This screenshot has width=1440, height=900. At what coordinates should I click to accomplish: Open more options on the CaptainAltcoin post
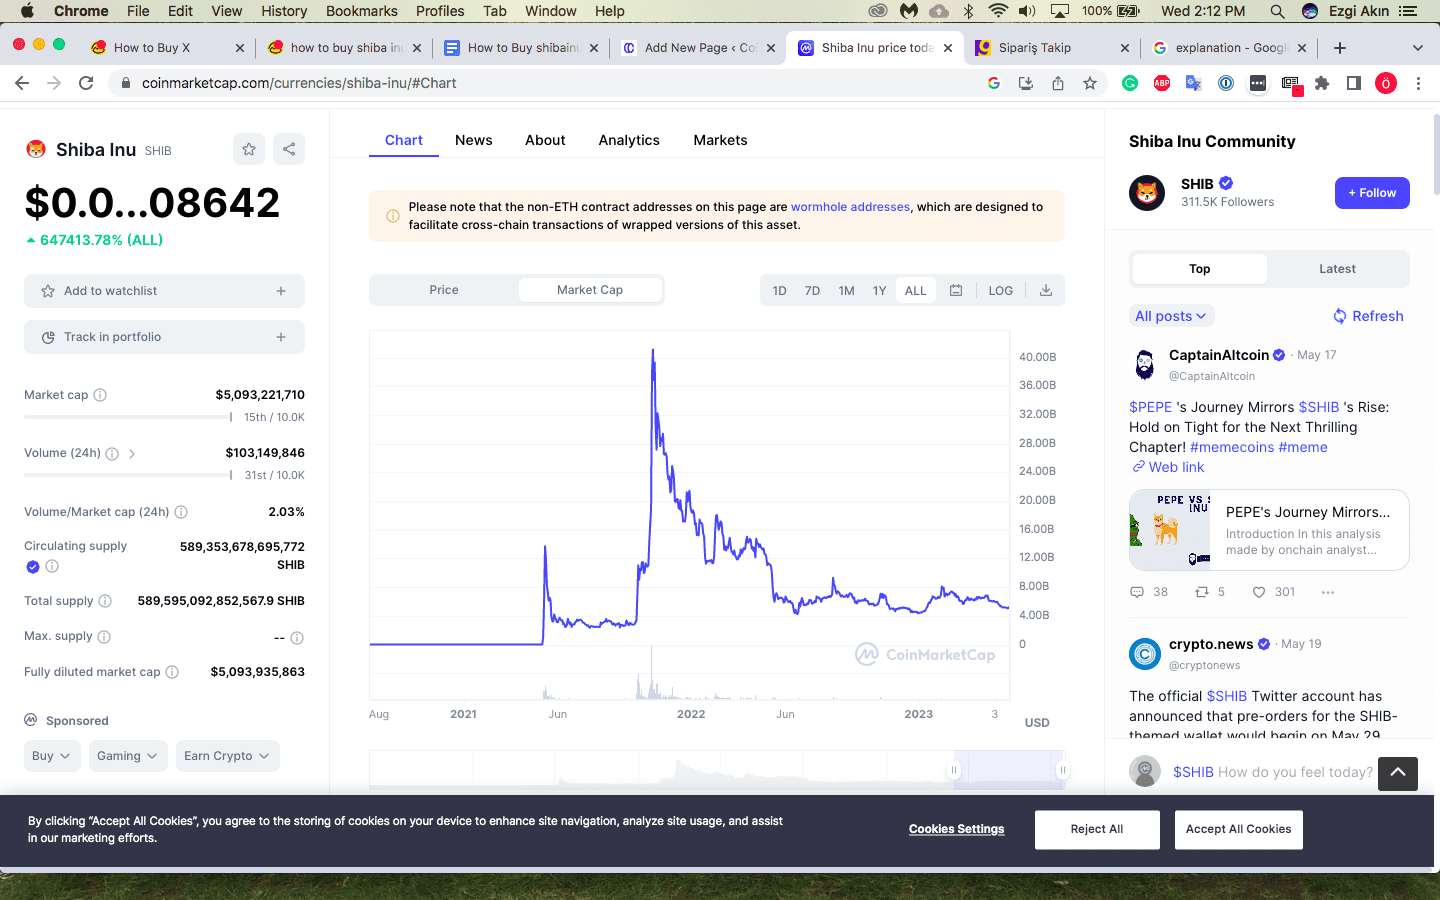tap(1328, 592)
